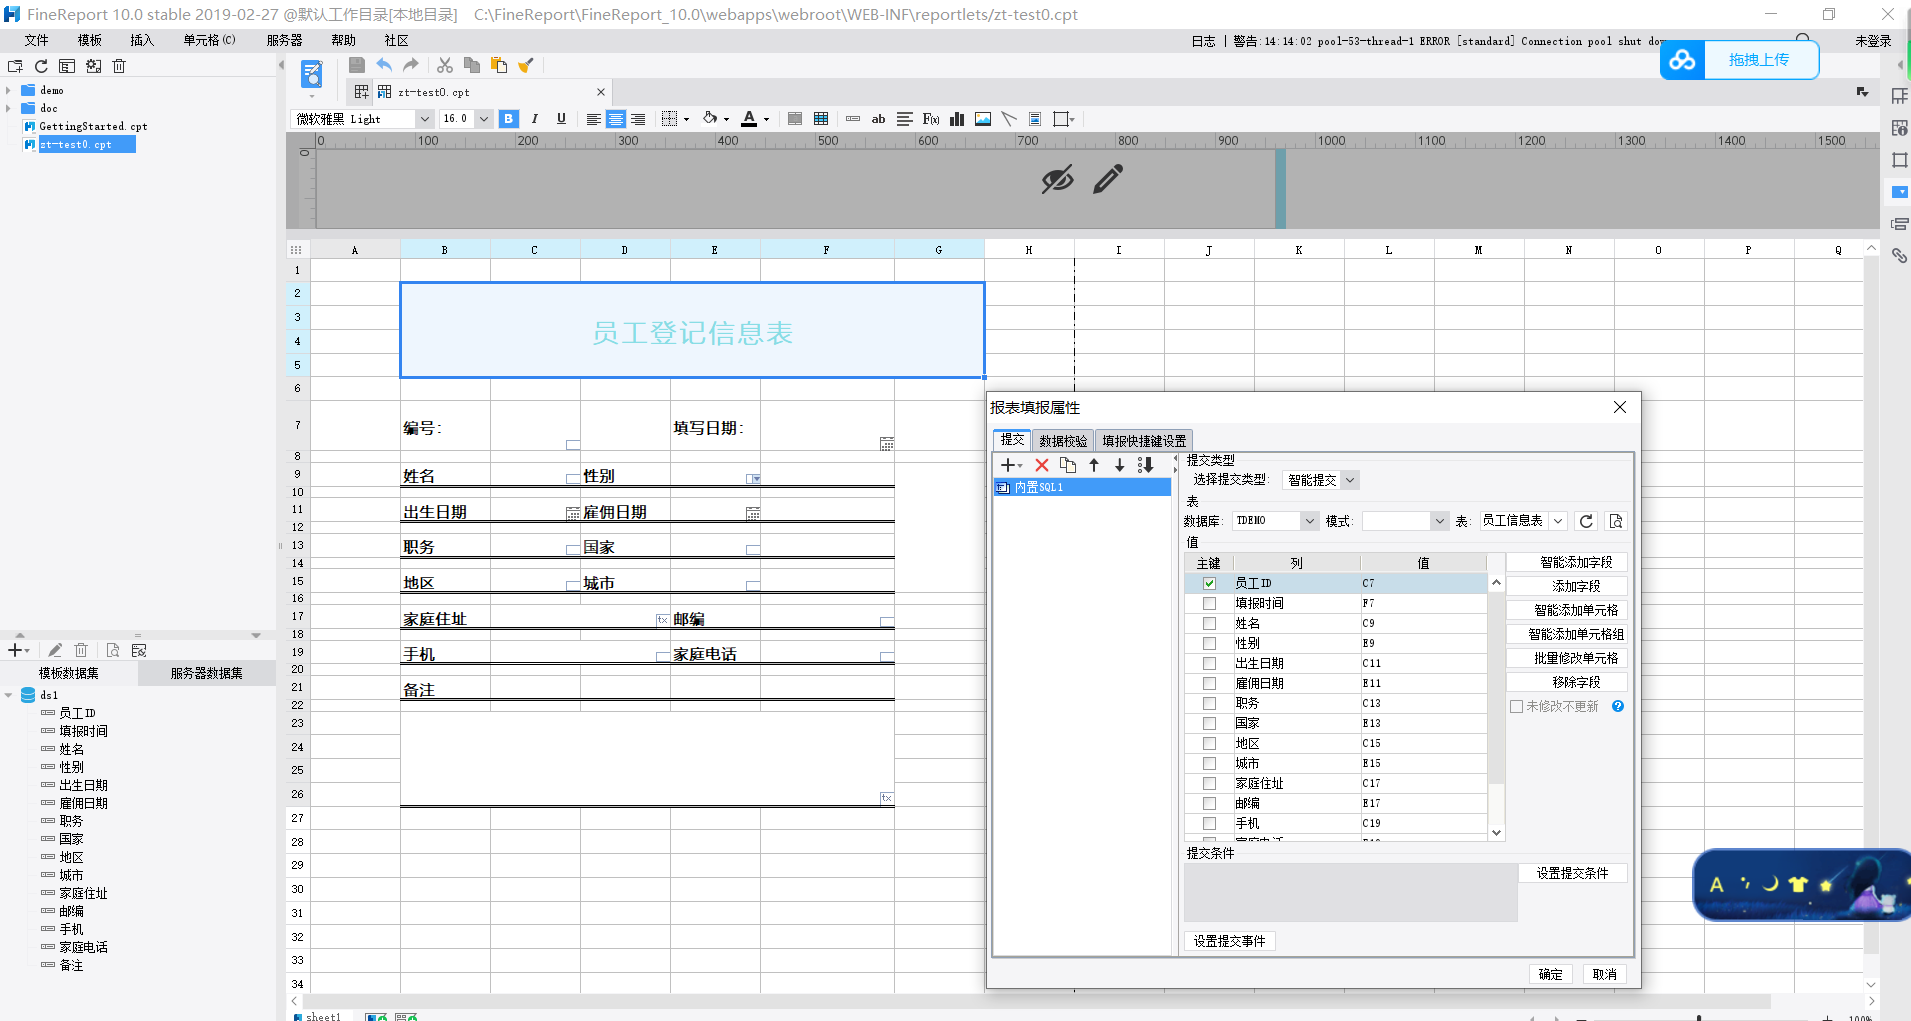Click the sort submit items icon
This screenshot has height=1021, width=1911.
1146,465
